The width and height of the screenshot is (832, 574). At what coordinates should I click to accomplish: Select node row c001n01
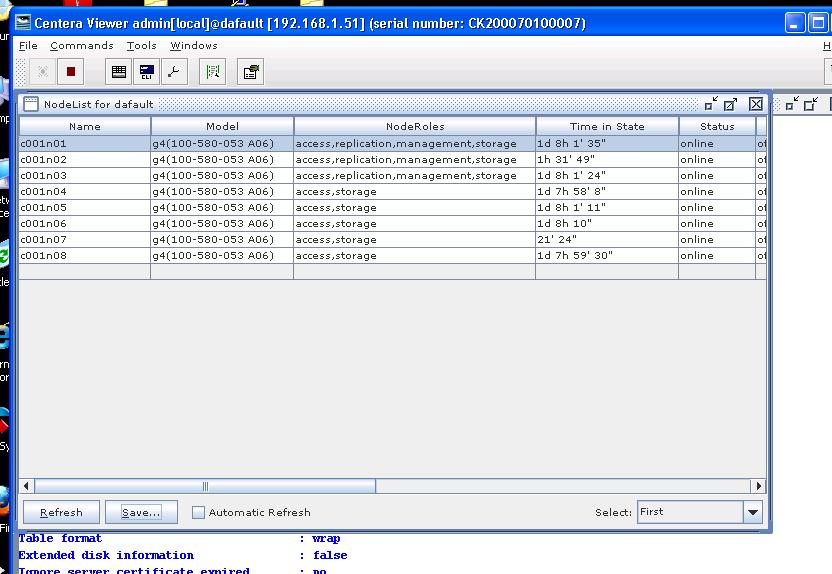pyautogui.click(x=393, y=143)
